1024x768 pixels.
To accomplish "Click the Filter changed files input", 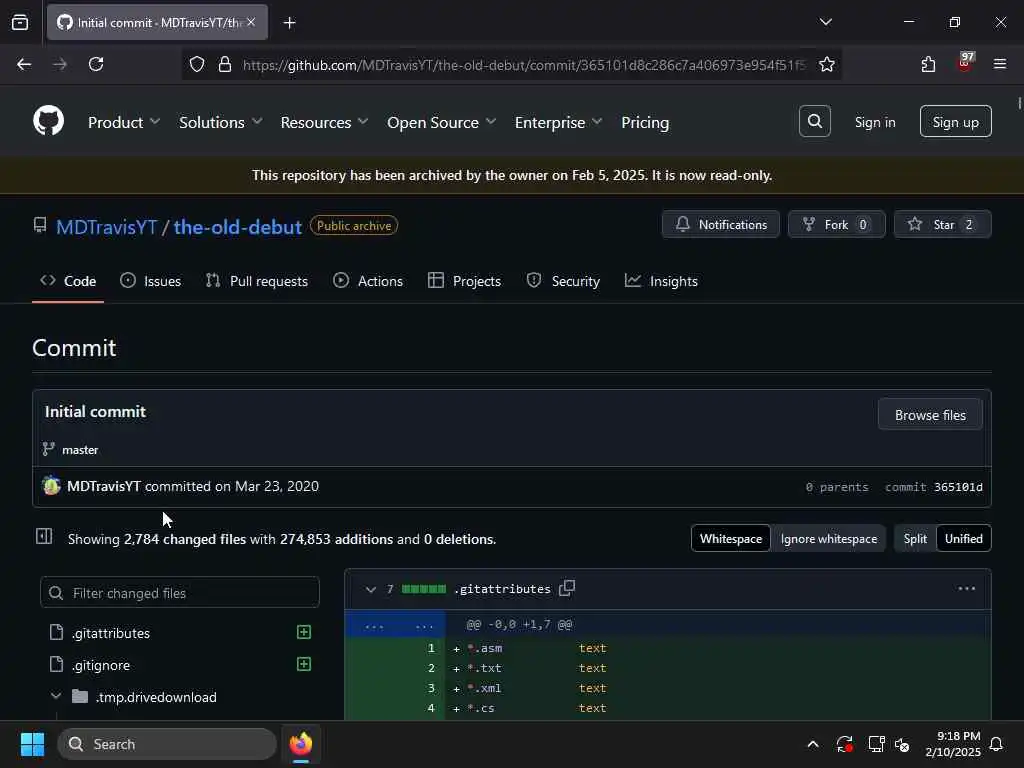I will 180,592.
